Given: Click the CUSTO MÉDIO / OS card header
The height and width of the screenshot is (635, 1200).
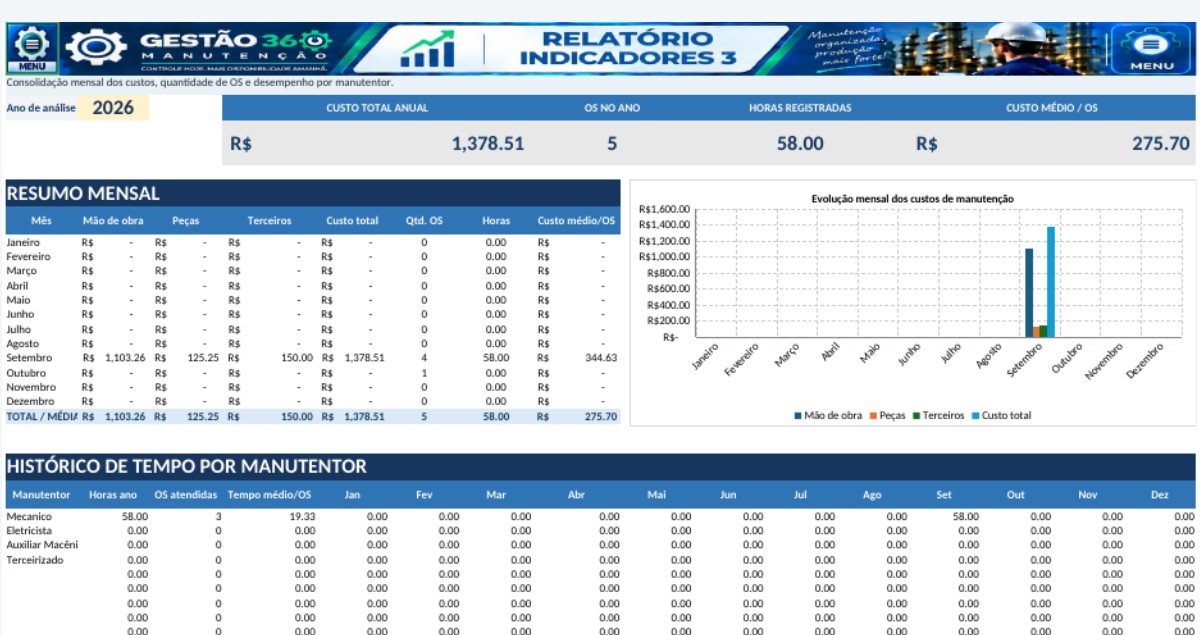Looking at the screenshot, I should [1051, 108].
